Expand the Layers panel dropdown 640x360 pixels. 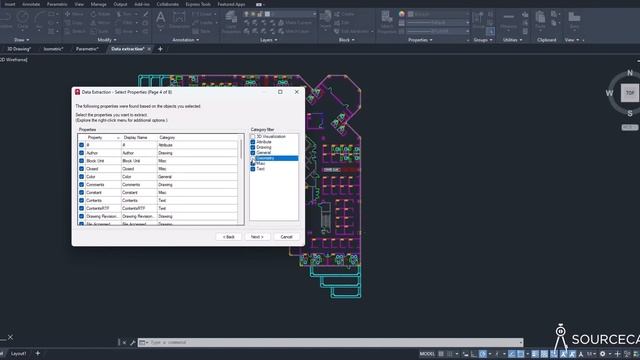pos(269,40)
